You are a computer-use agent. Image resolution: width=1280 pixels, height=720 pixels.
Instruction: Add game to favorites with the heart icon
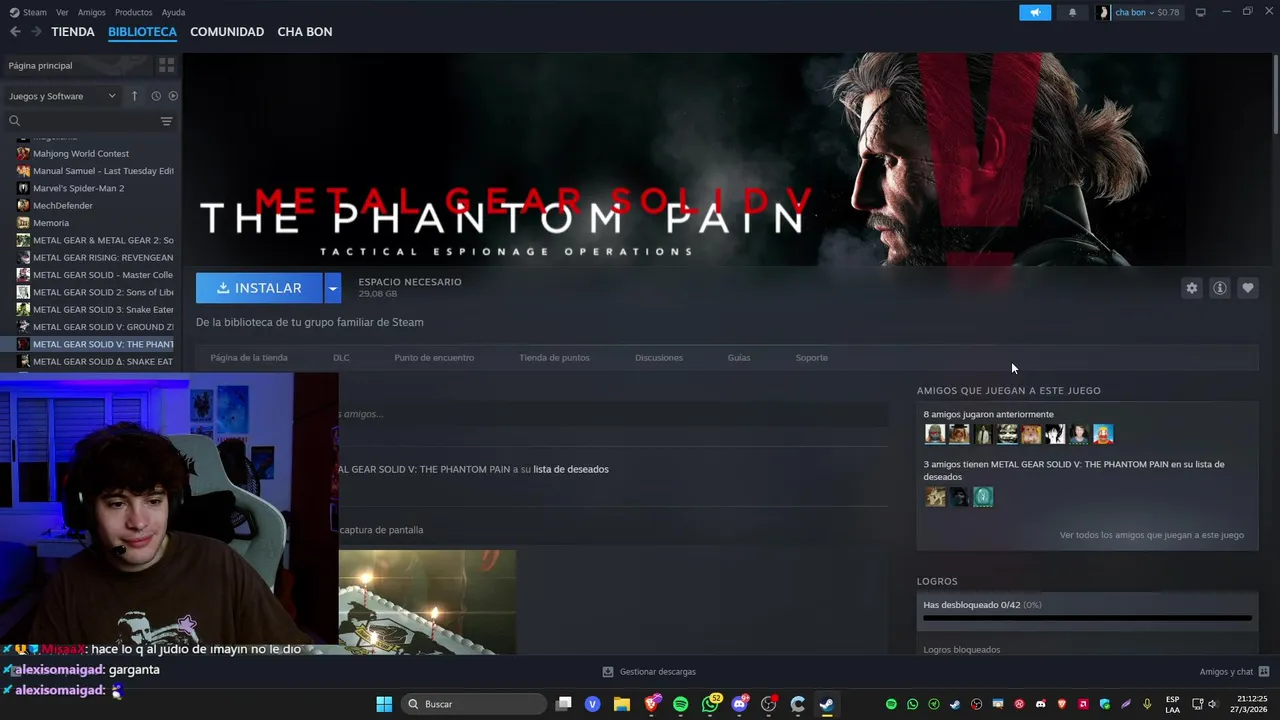point(1247,288)
